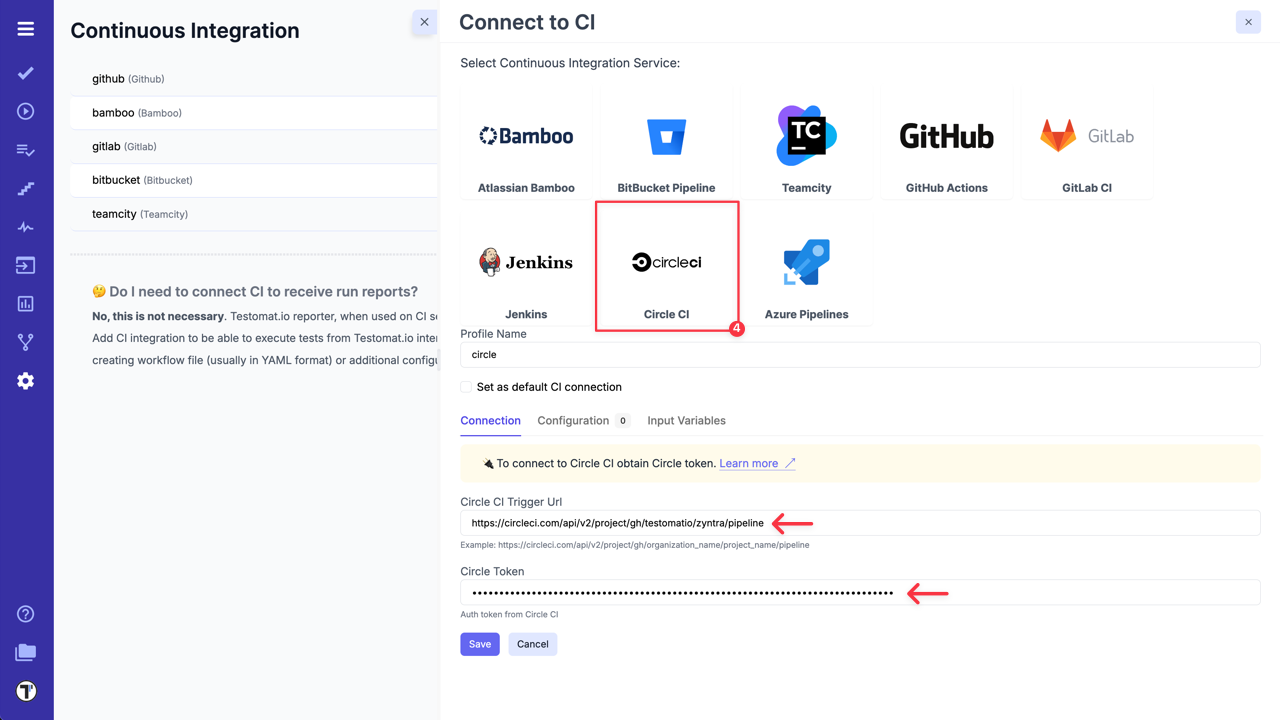Select the GitHub Actions service tile
This screenshot has width=1280, height=720.
pos(946,143)
